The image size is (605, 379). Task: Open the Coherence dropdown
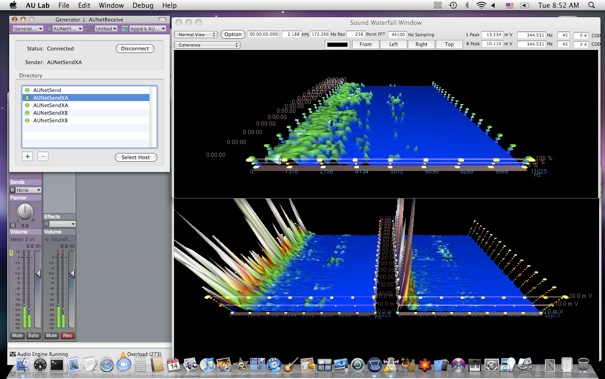tap(208, 45)
